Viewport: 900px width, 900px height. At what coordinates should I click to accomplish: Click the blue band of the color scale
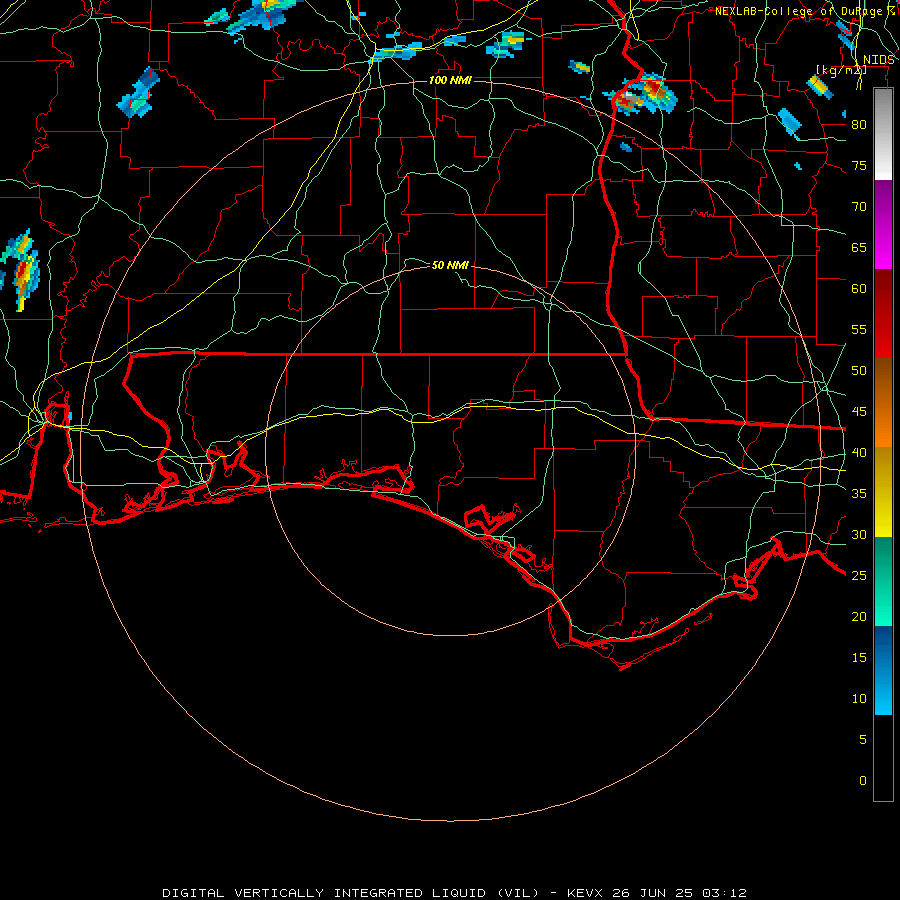(x=883, y=670)
